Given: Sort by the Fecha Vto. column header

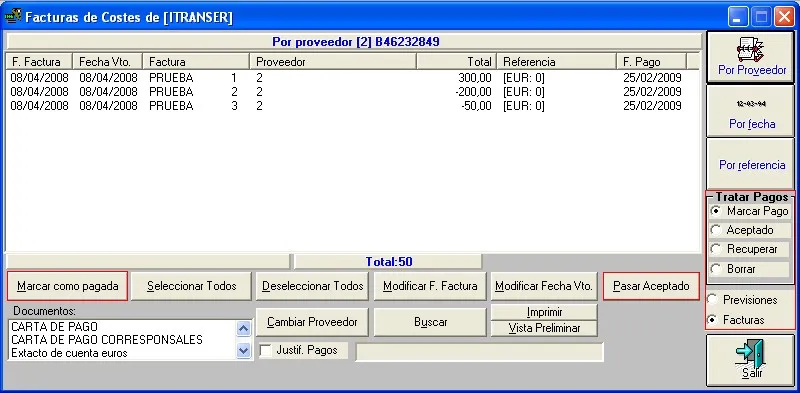Looking at the screenshot, I should 108,62.
